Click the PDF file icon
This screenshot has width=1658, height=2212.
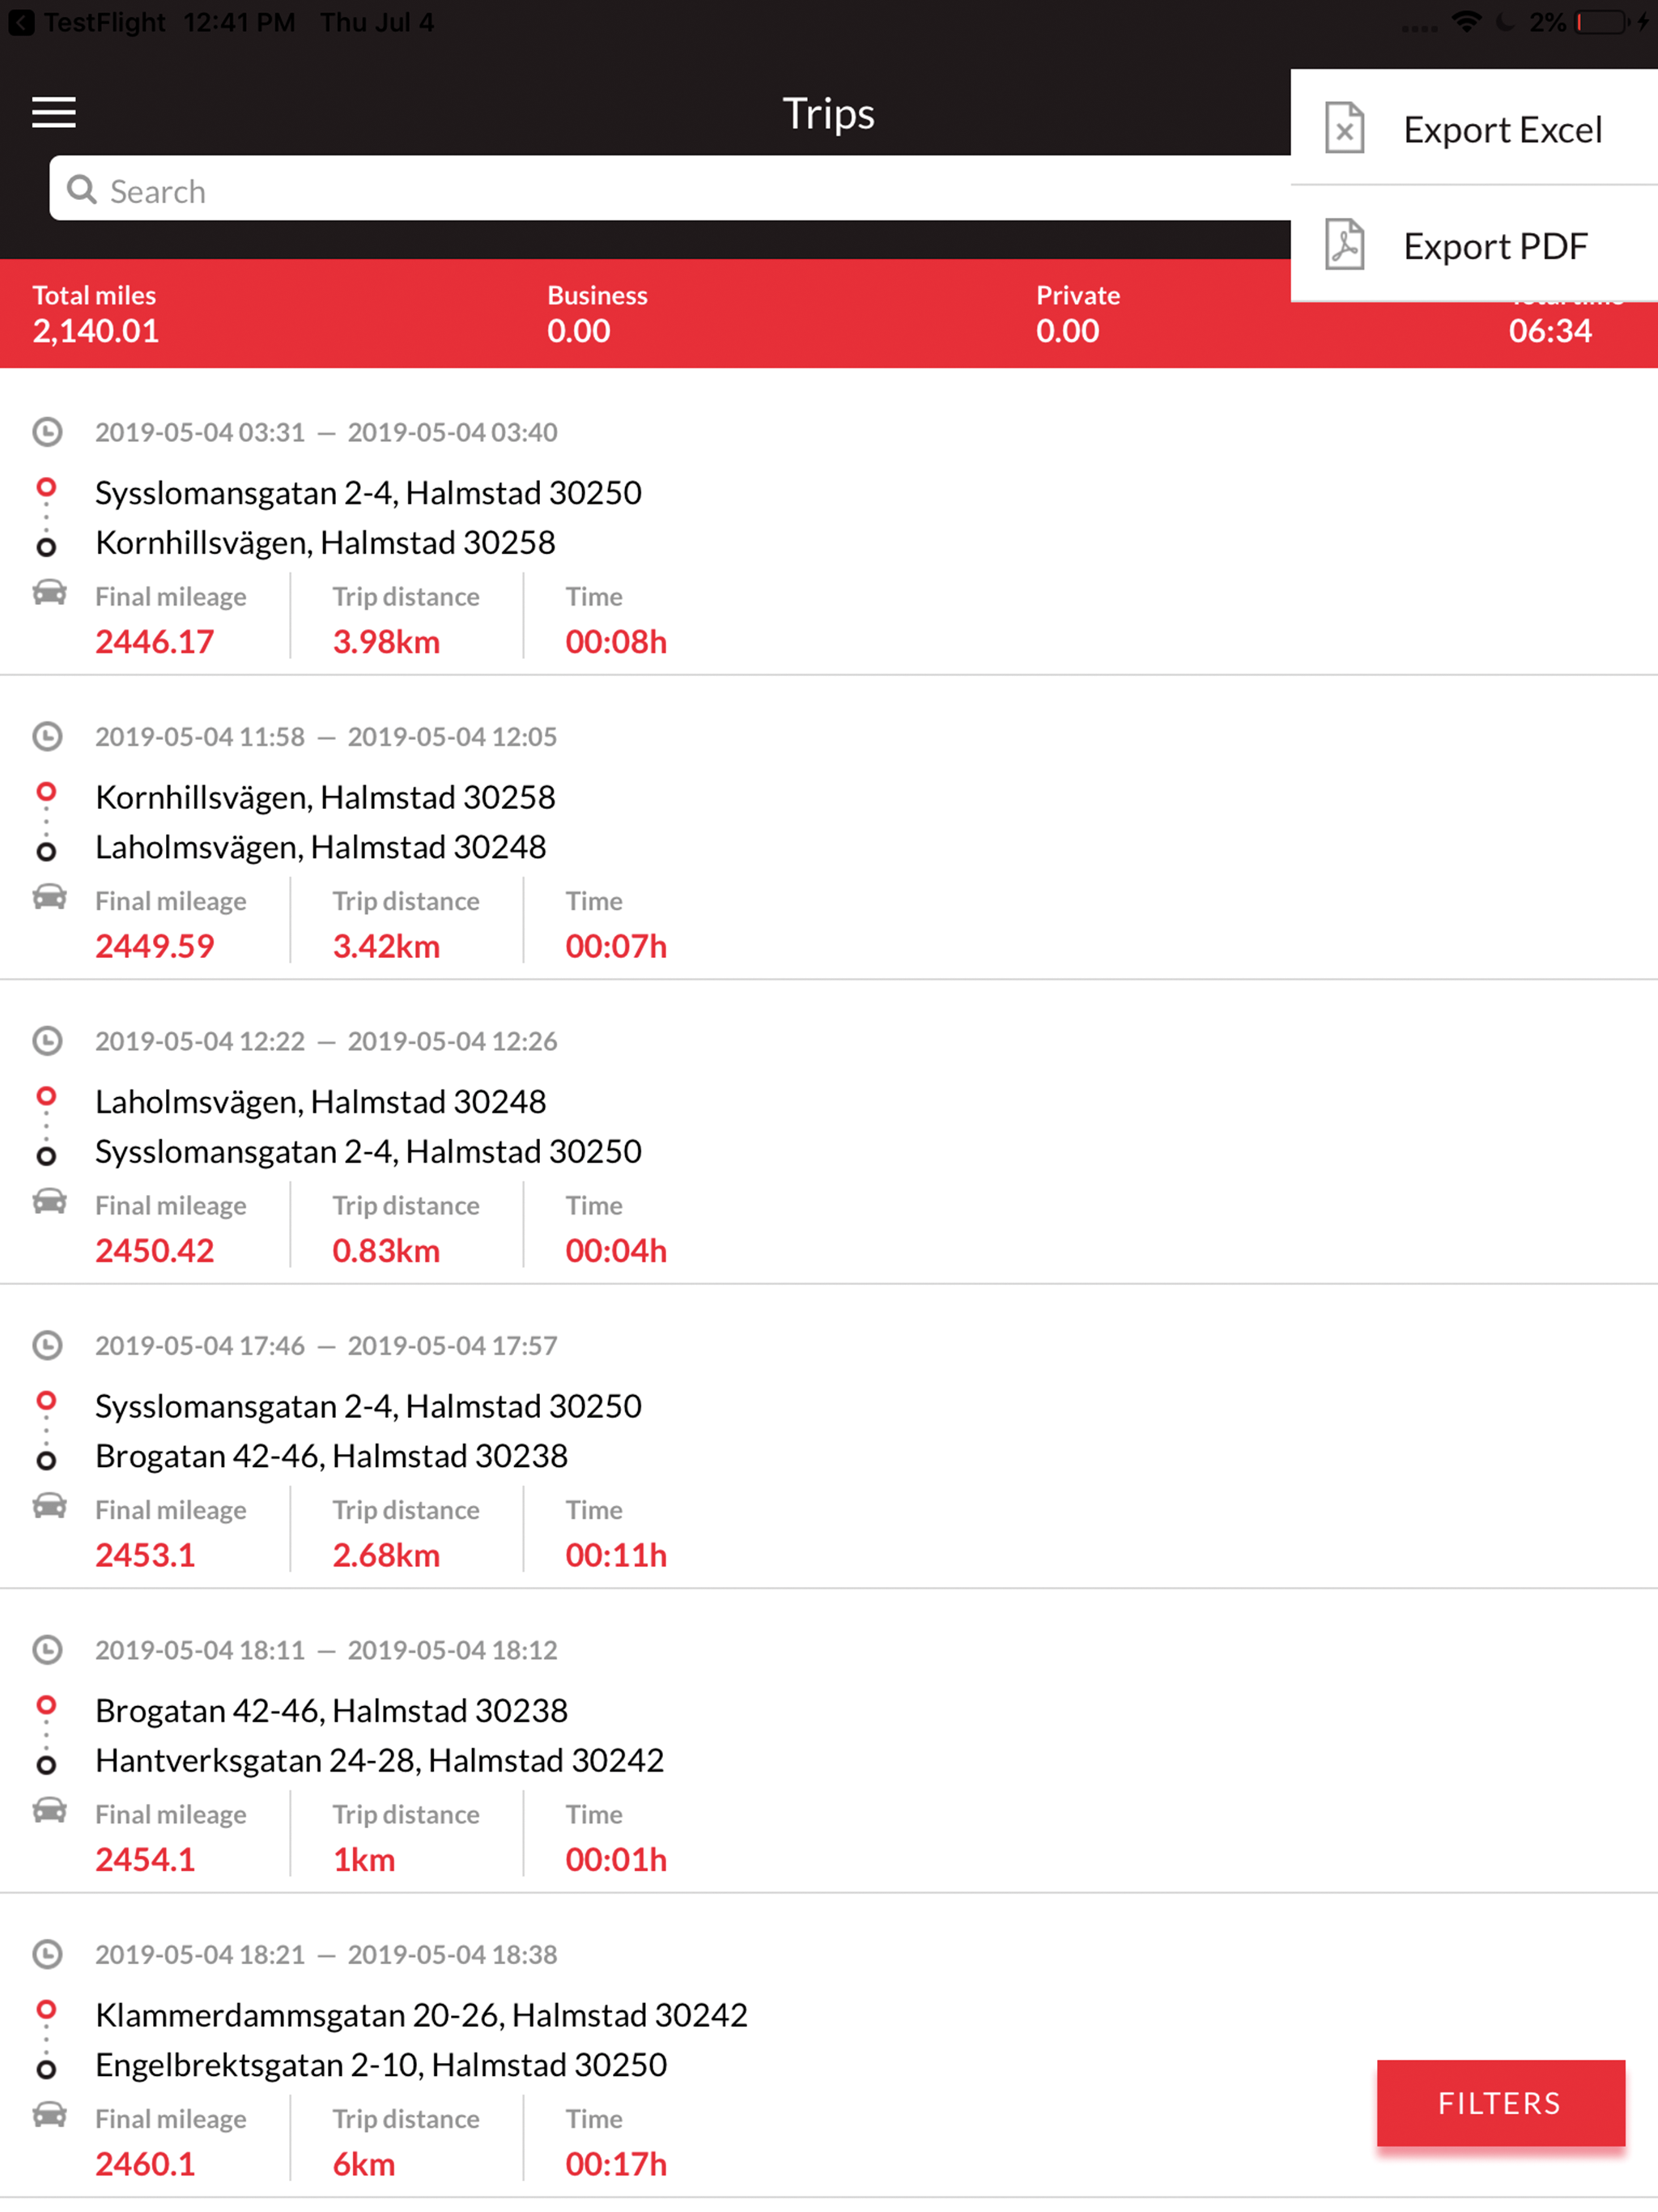click(1344, 245)
